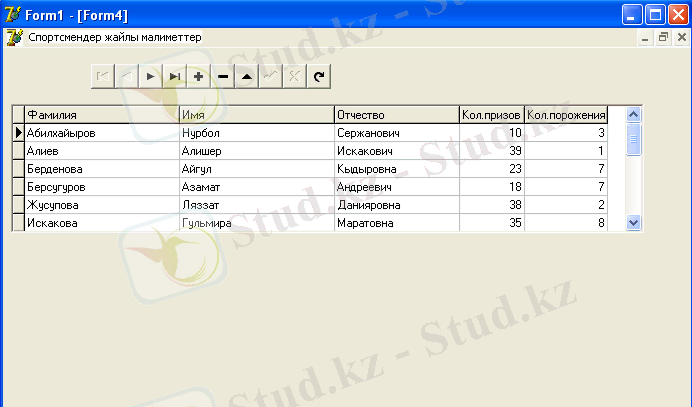Select losses cell 2 in Жусупова row
The width and height of the screenshot is (692, 407).
coord(566,205)
